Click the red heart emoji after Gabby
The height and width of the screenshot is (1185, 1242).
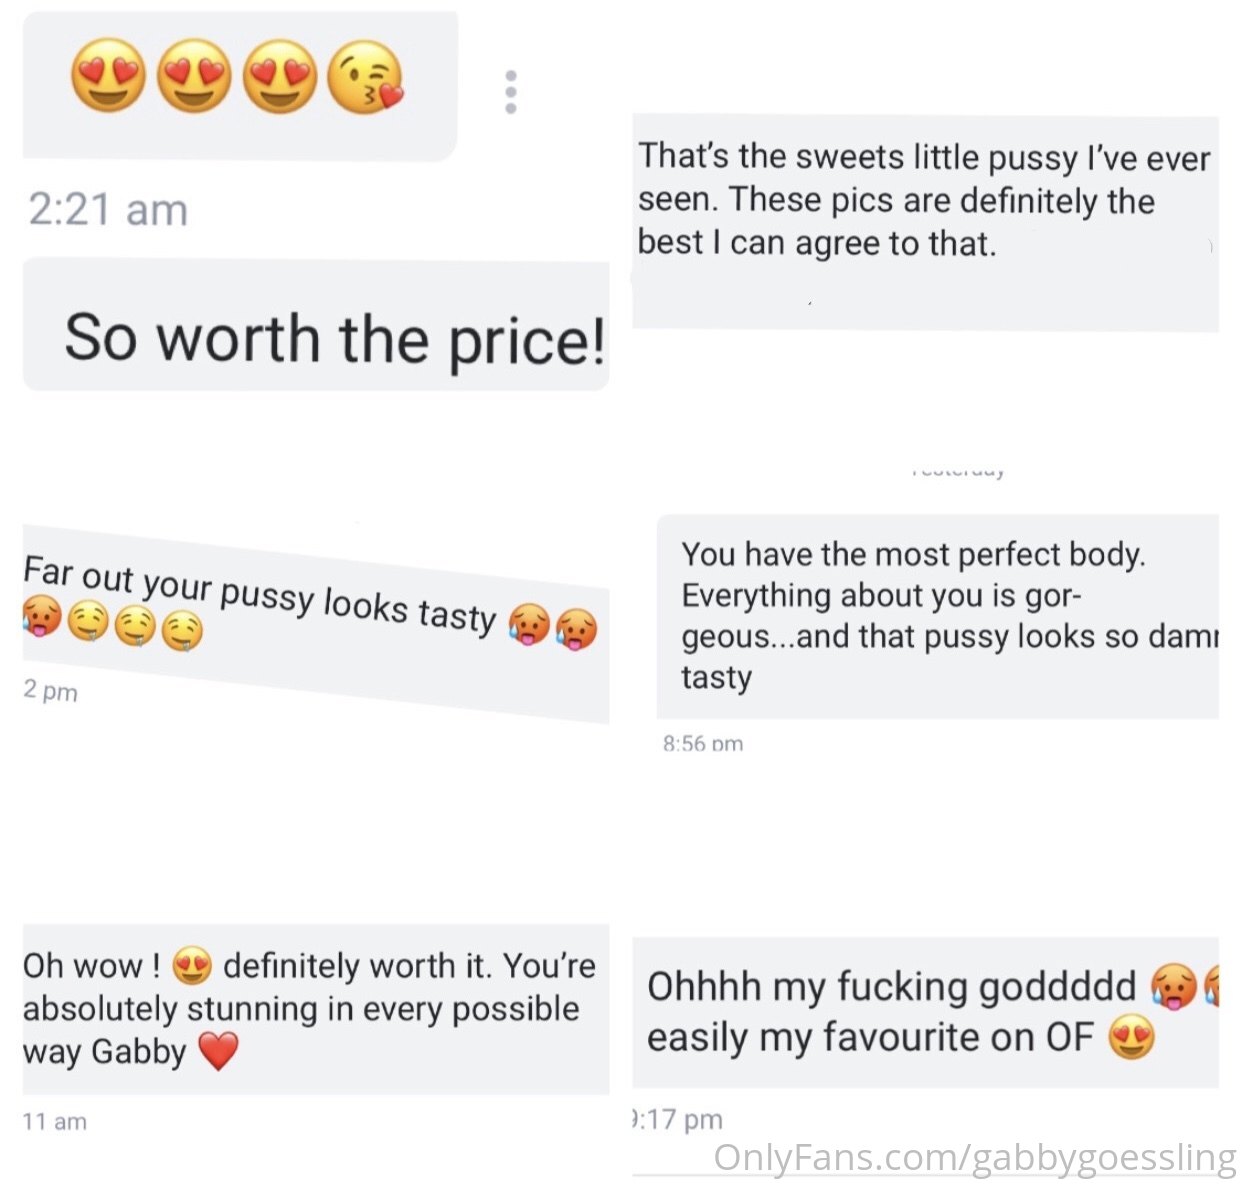click(x=219, y=1051)
